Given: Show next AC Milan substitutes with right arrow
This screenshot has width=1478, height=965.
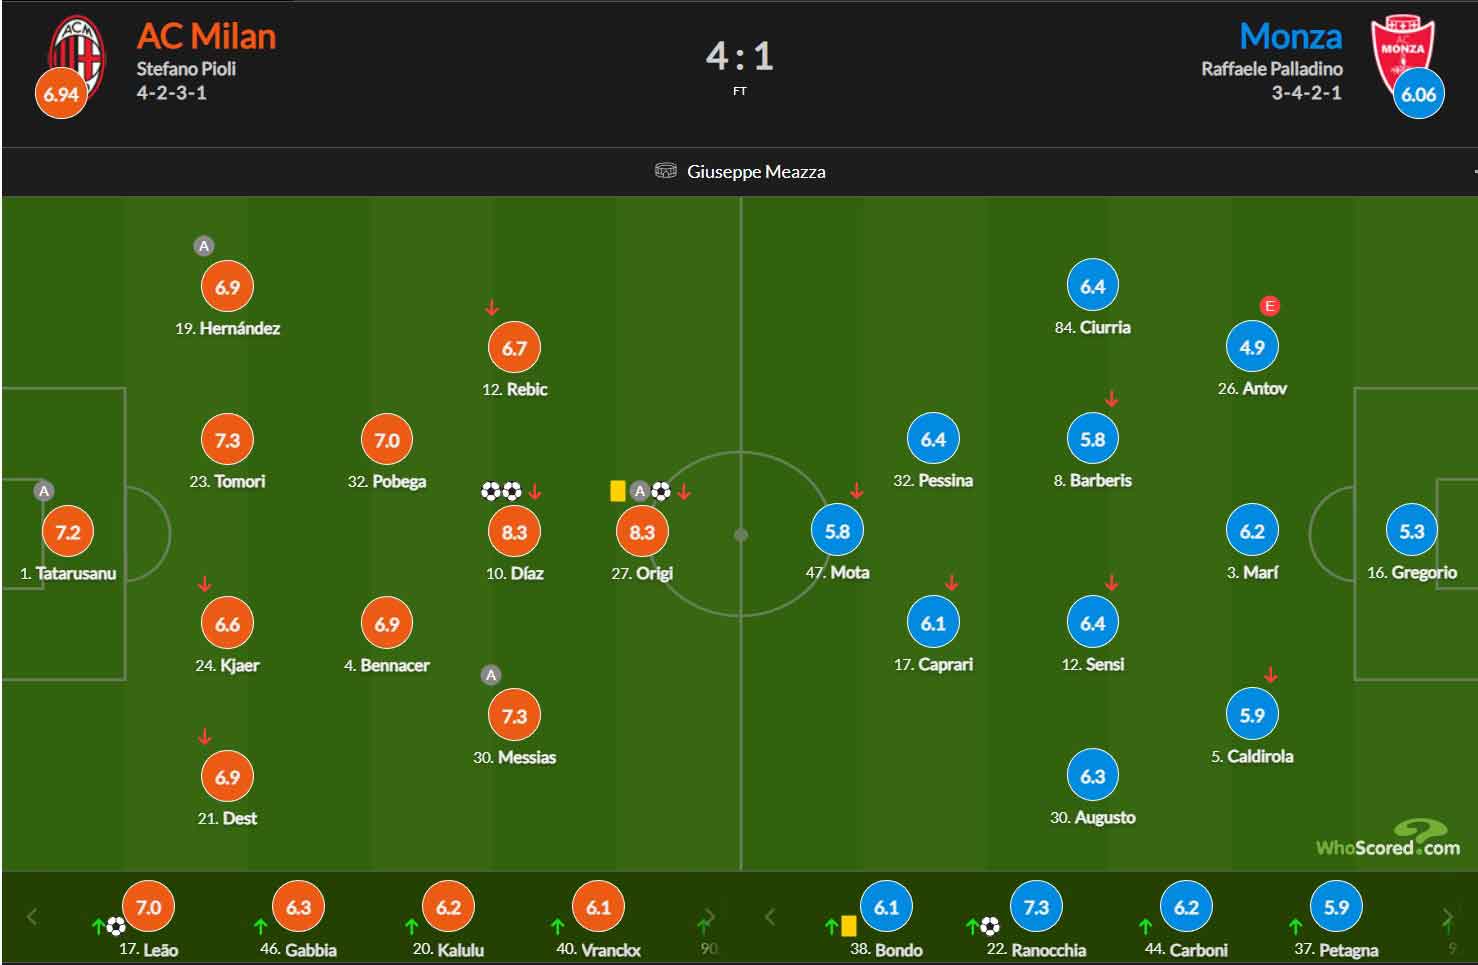Looking at the screenshot, I should tap(710, 917).
